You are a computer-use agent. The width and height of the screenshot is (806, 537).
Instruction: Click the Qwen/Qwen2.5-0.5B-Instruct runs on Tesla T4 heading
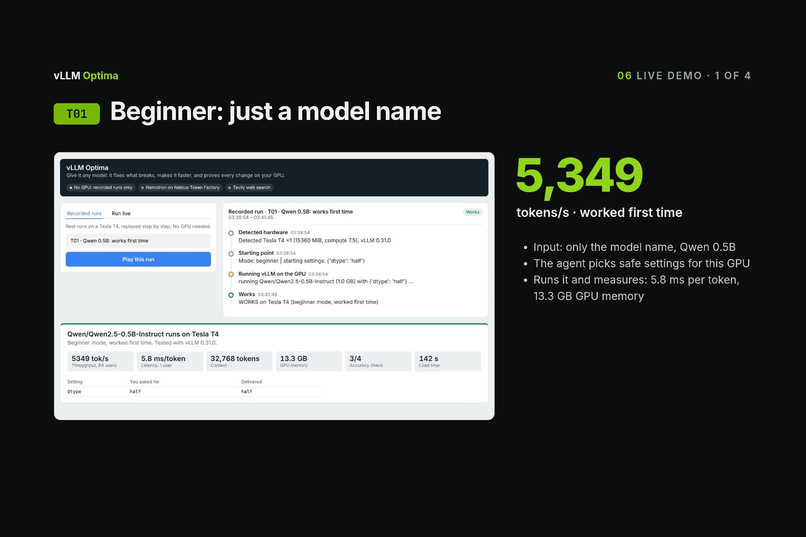[143, 334]
